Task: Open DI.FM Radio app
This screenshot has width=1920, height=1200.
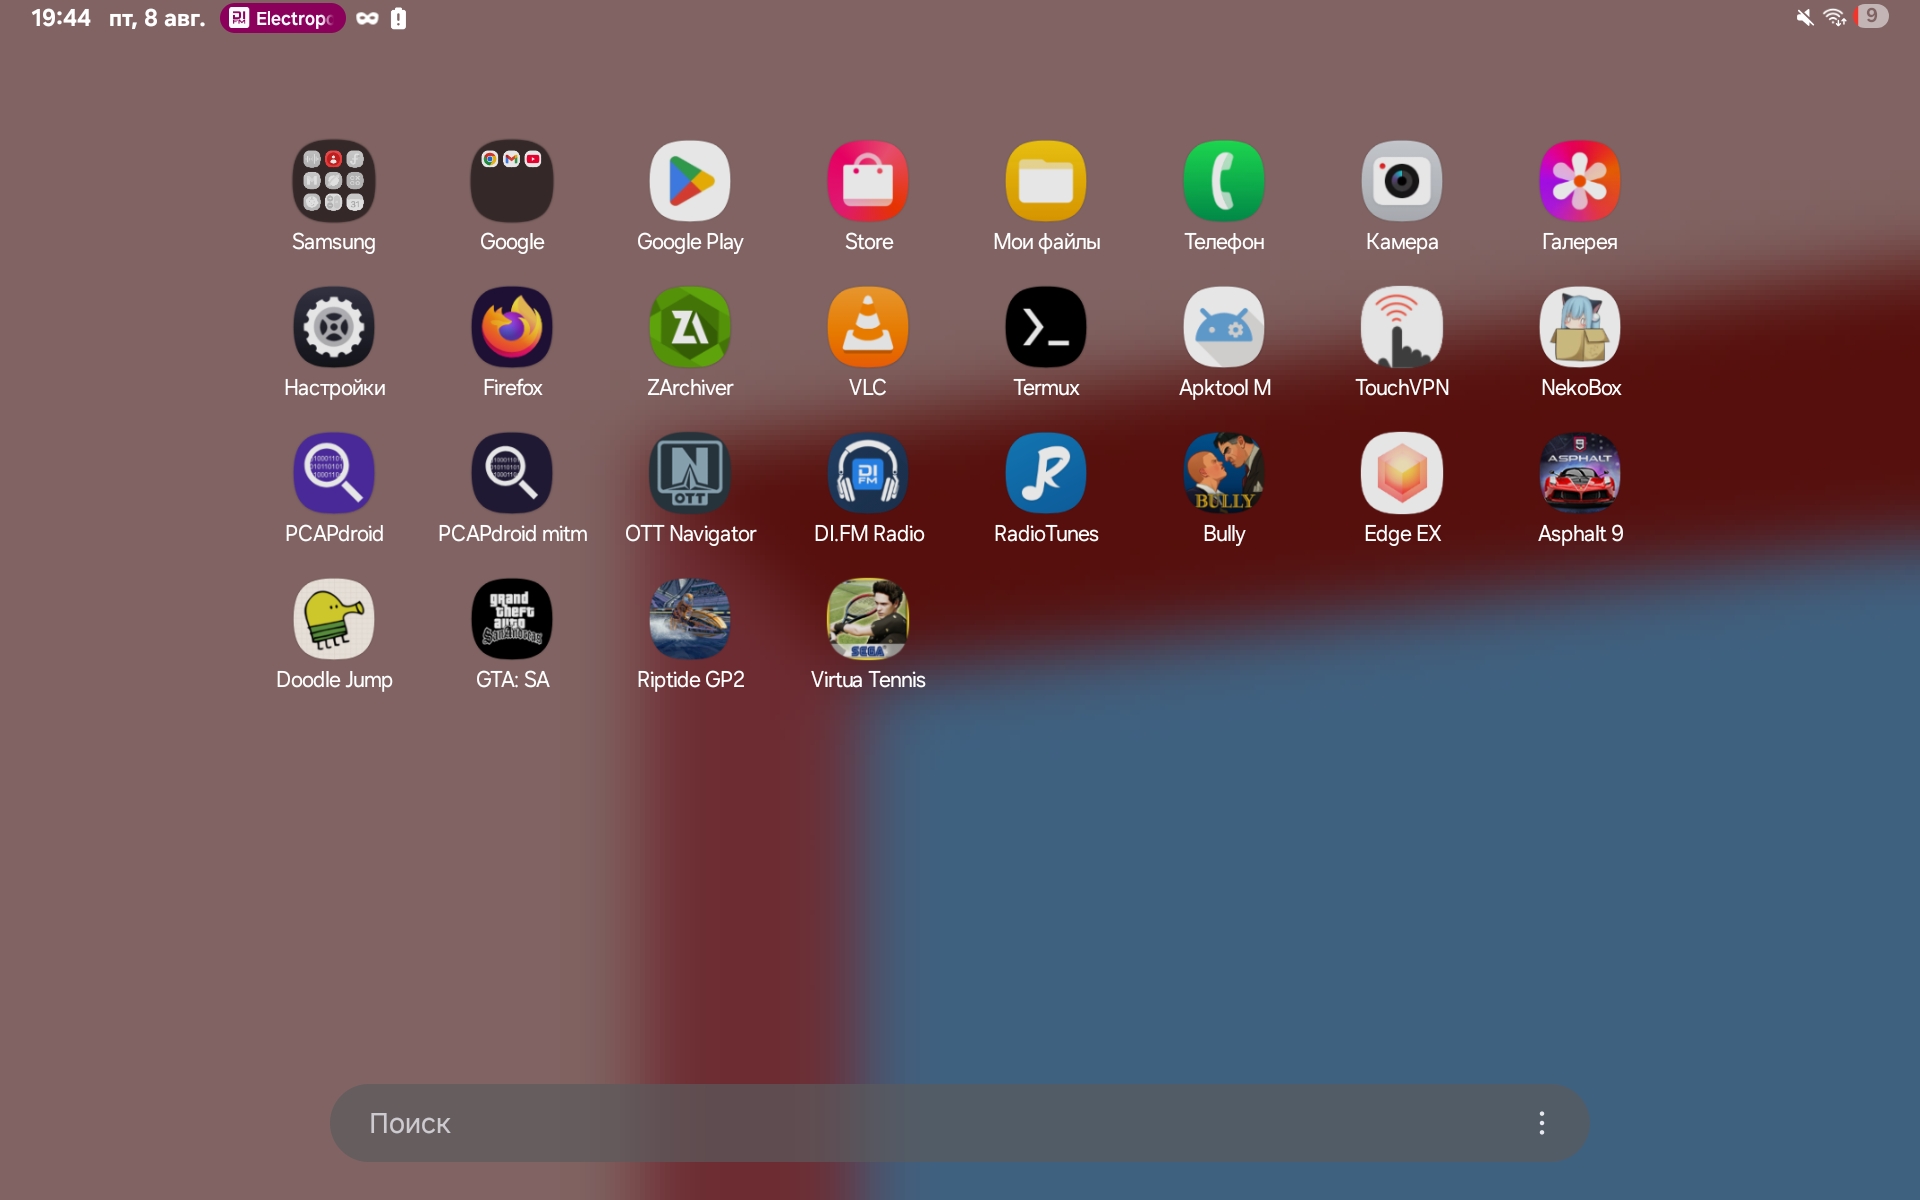Action: (868, 473)
